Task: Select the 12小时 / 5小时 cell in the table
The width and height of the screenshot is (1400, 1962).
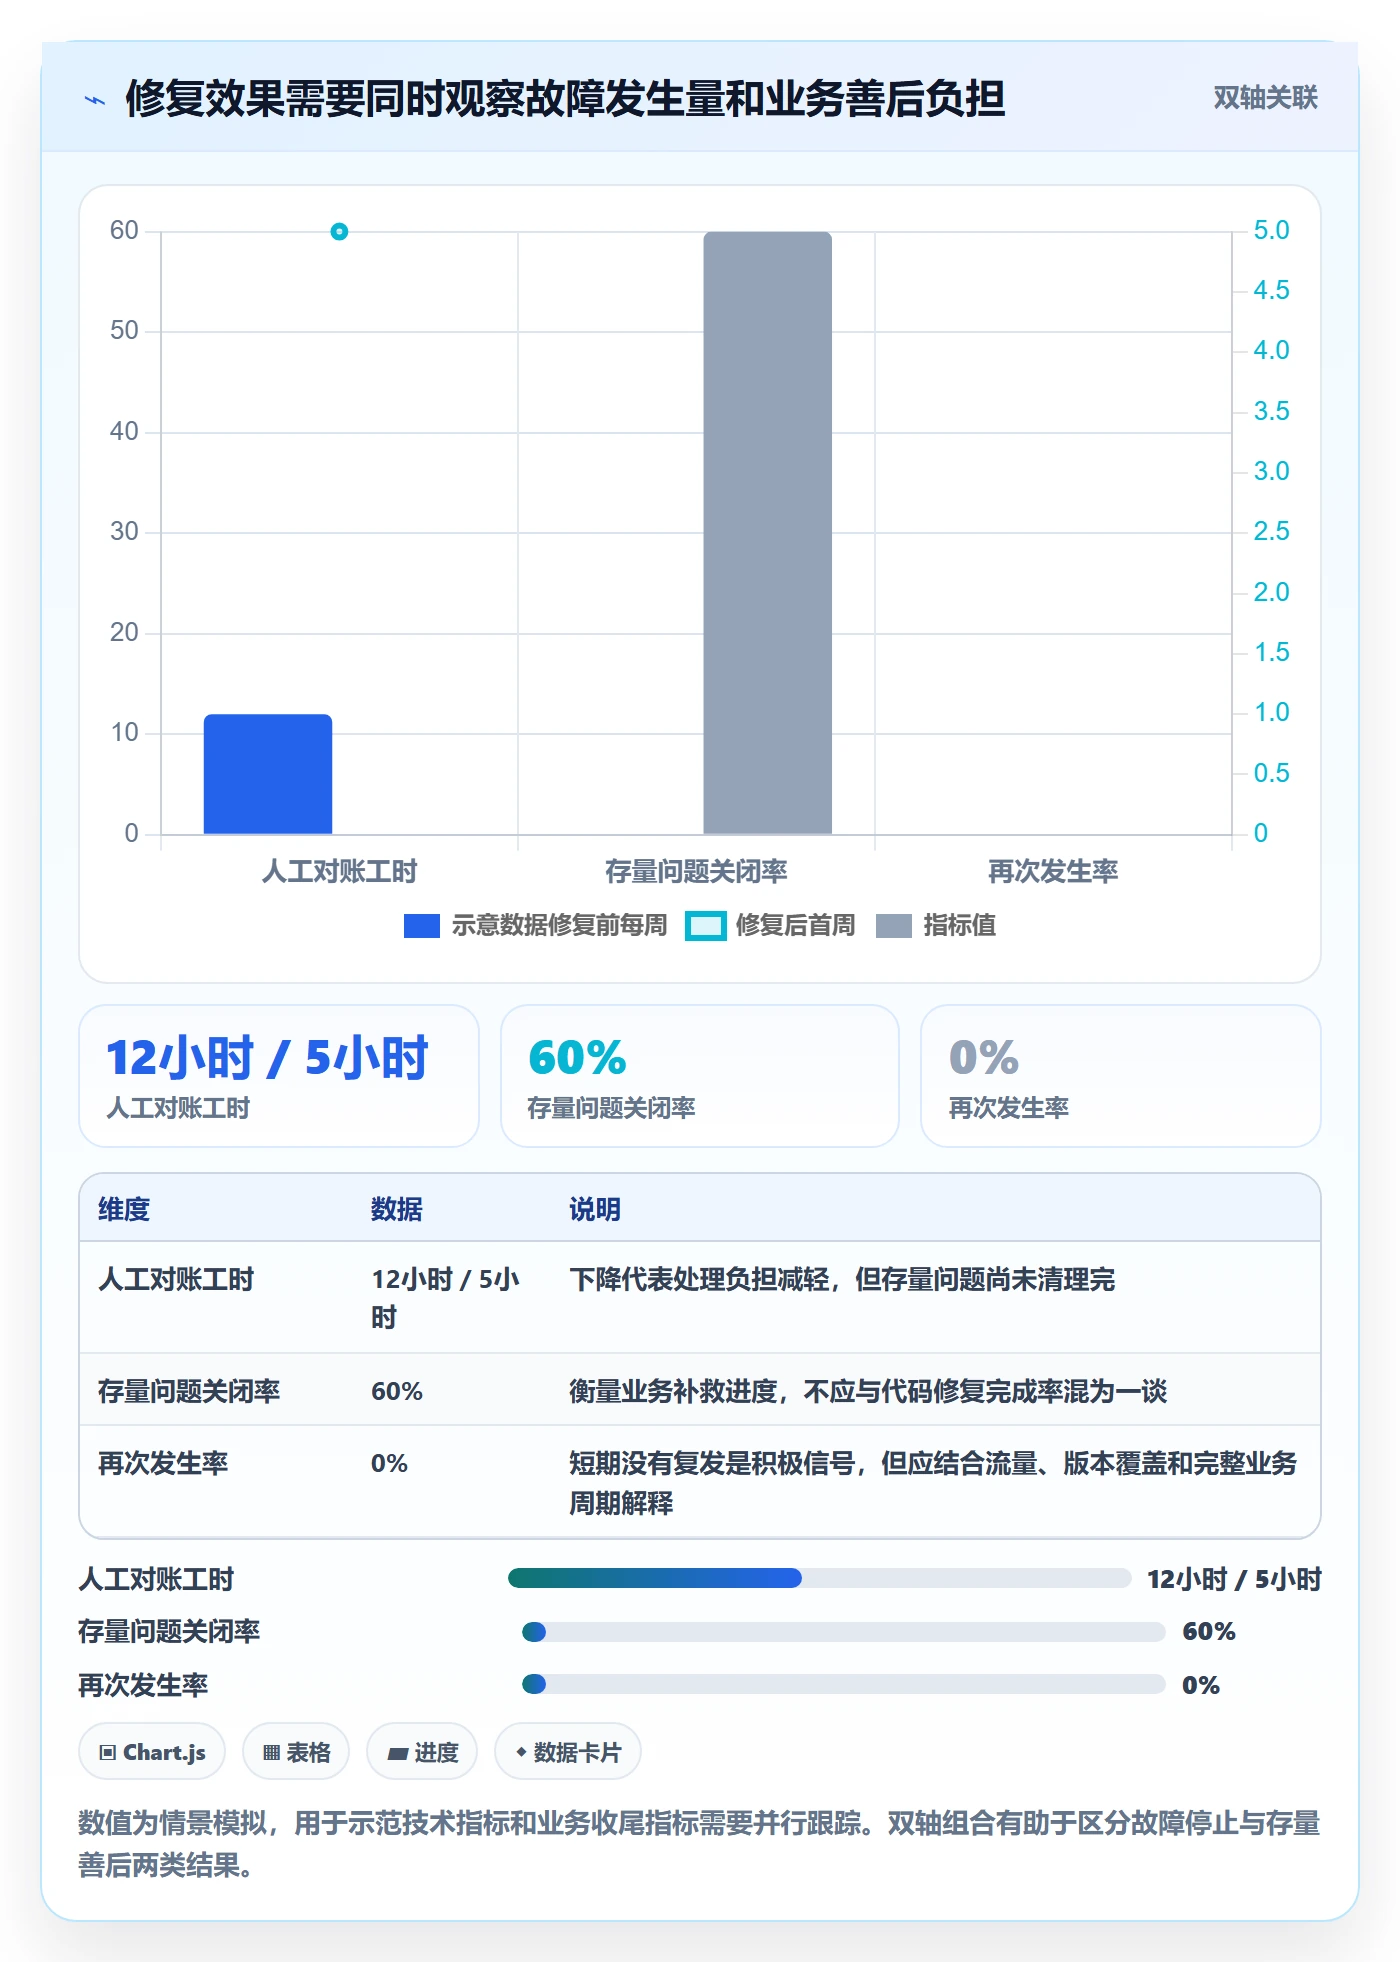Action: [x=446, y=1298]
